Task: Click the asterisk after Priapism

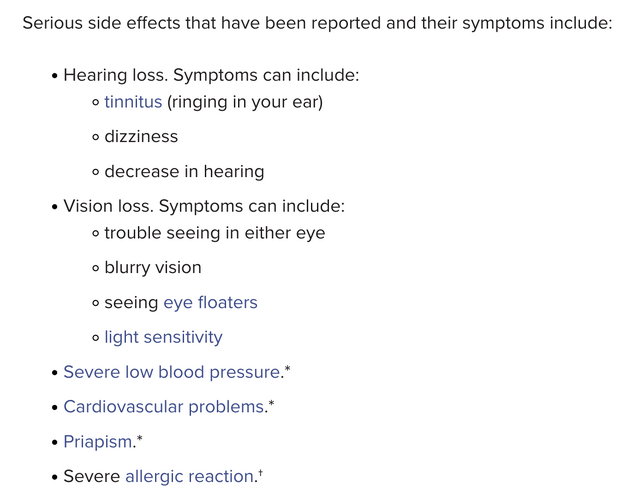Action: (x=140, y=438)
